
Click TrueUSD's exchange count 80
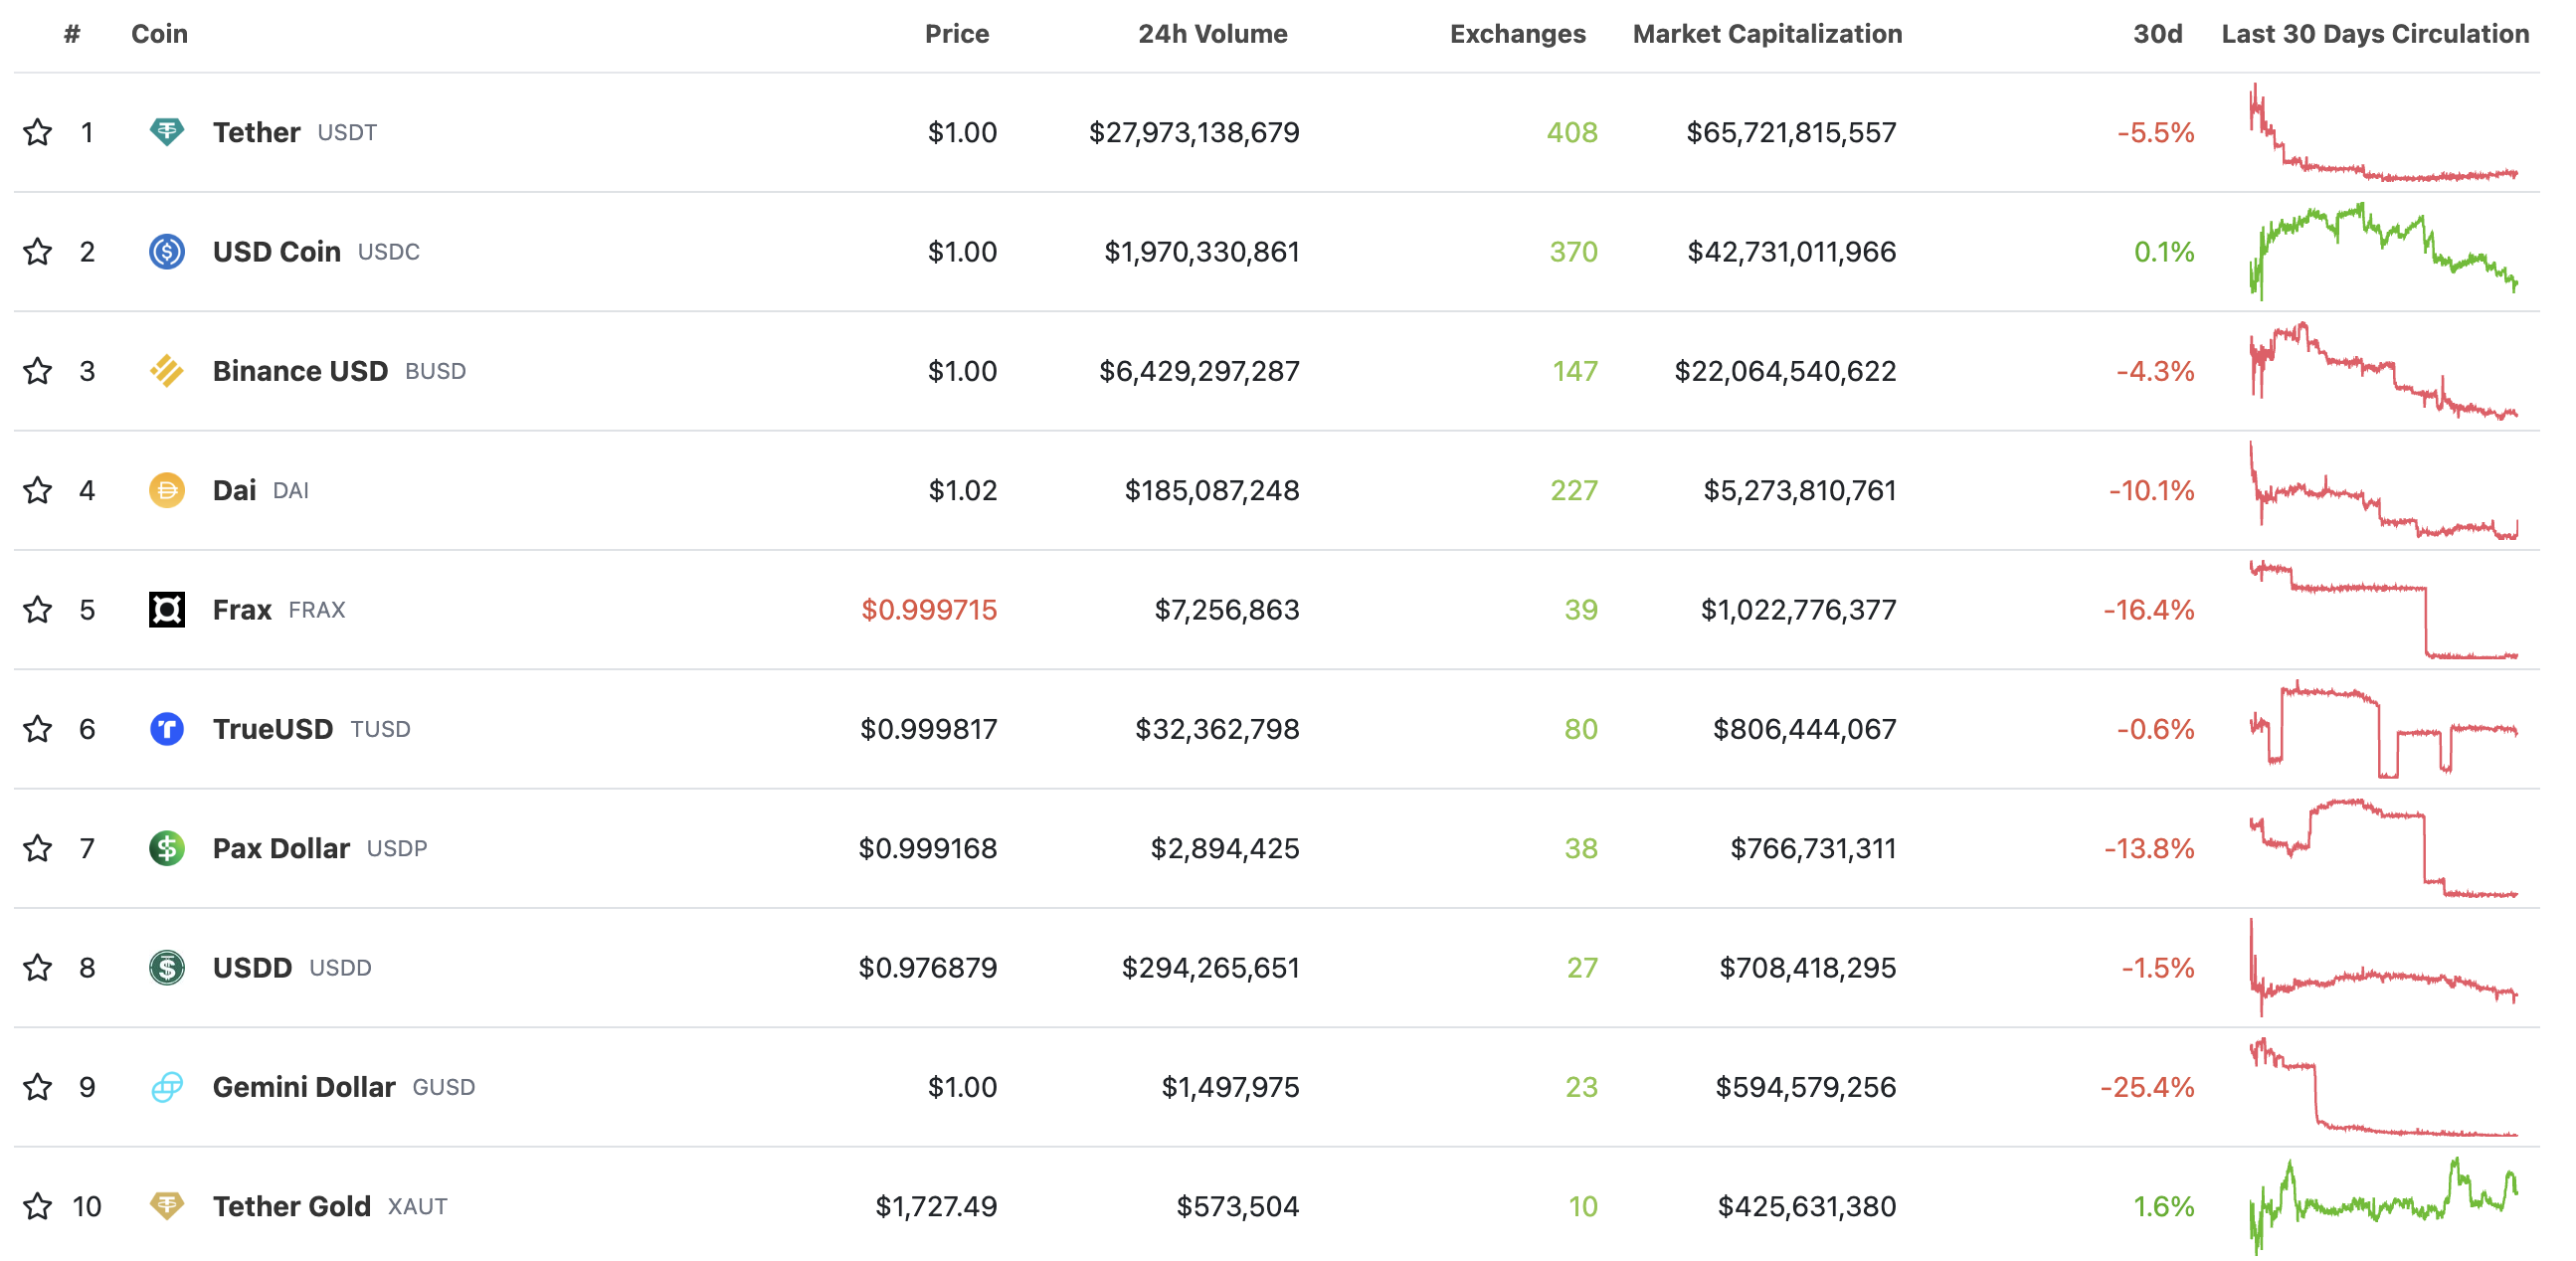pyautogui.click(x=1581, y=729)
